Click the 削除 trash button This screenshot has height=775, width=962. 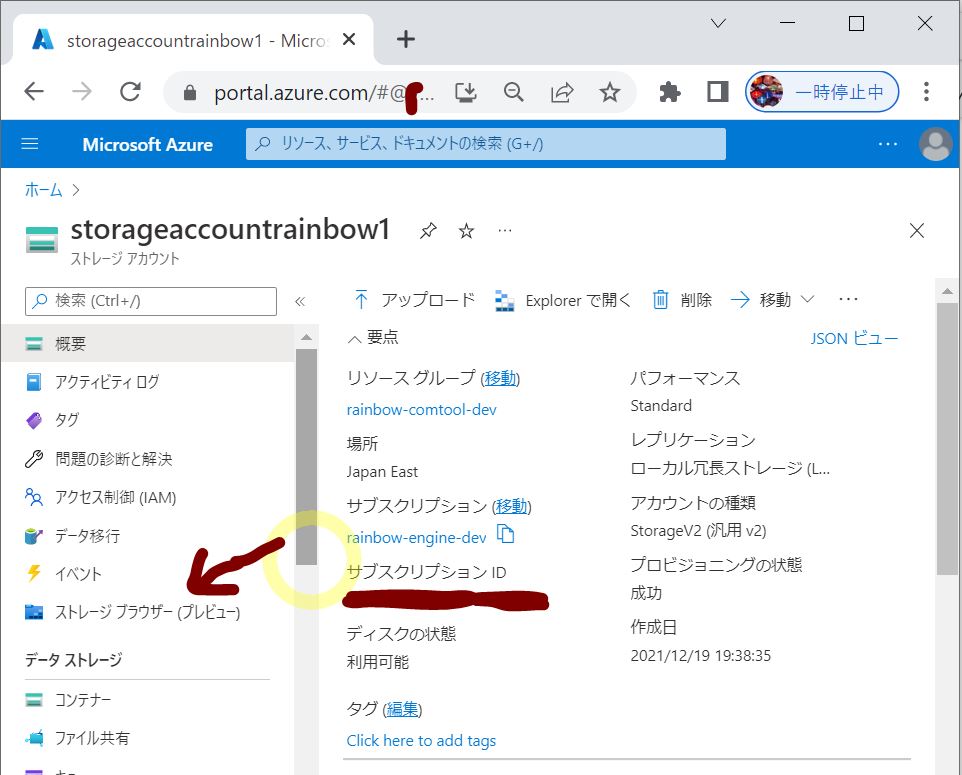[x=682, y=300]
